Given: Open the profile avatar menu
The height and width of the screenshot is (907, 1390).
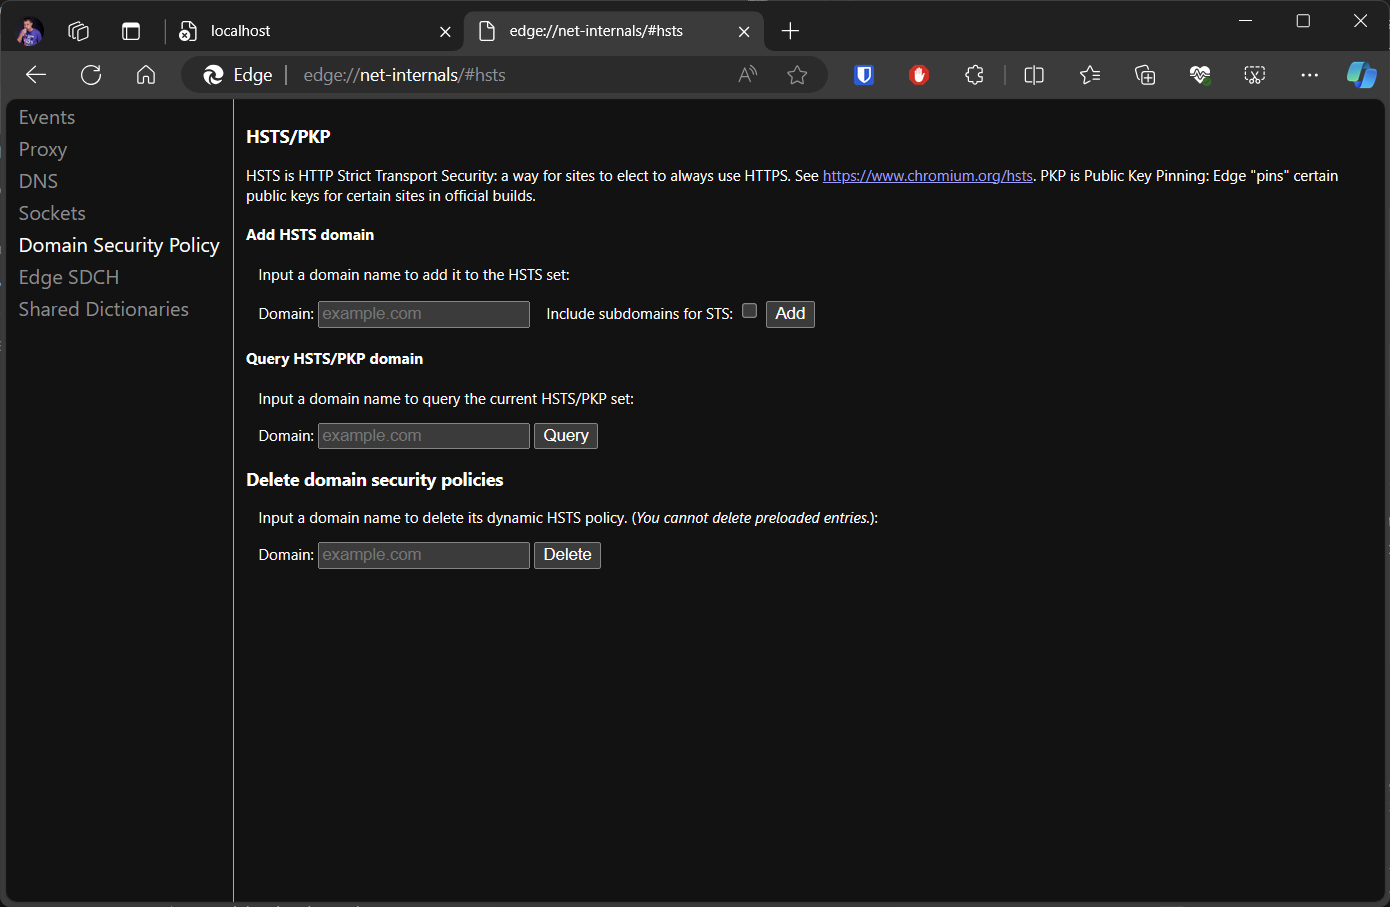Looking at the screenshot, I should pyautogui.click(x=30, y=31).
